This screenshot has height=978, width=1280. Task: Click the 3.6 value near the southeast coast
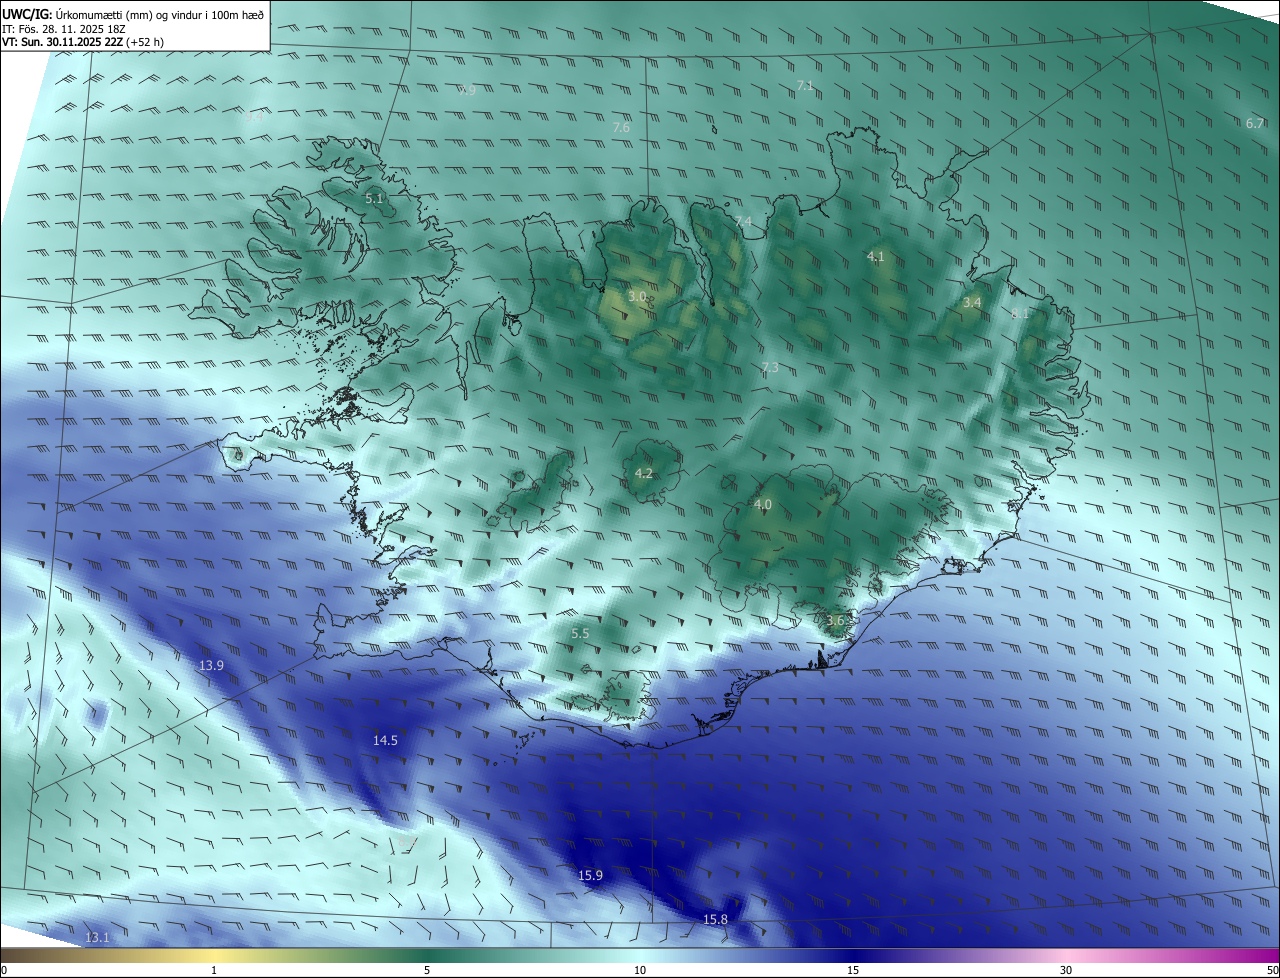[836, 621]
